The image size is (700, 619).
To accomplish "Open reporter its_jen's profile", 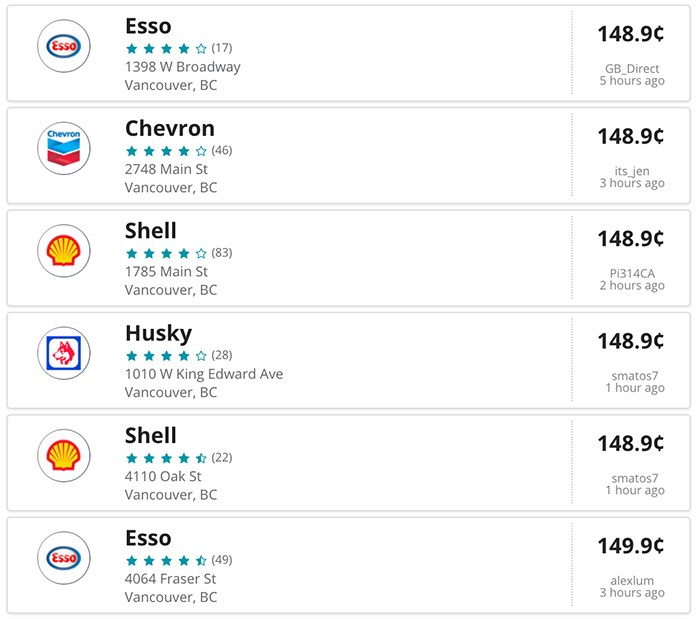I will (x=632, y=171).
